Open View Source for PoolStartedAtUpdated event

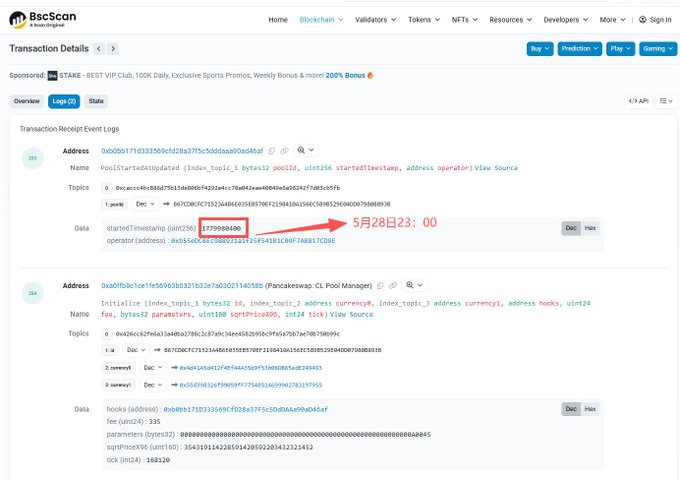pos(496,168)
